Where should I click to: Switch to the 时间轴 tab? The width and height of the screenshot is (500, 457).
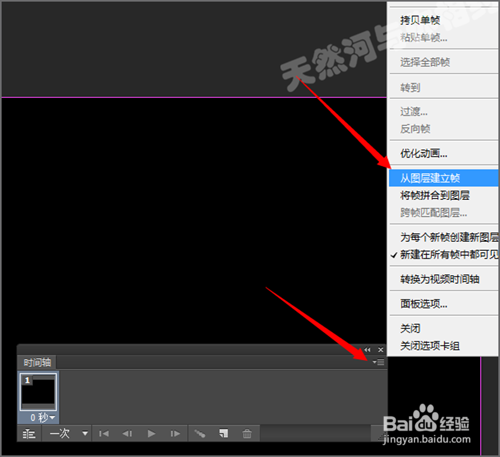tap(37, 362)
